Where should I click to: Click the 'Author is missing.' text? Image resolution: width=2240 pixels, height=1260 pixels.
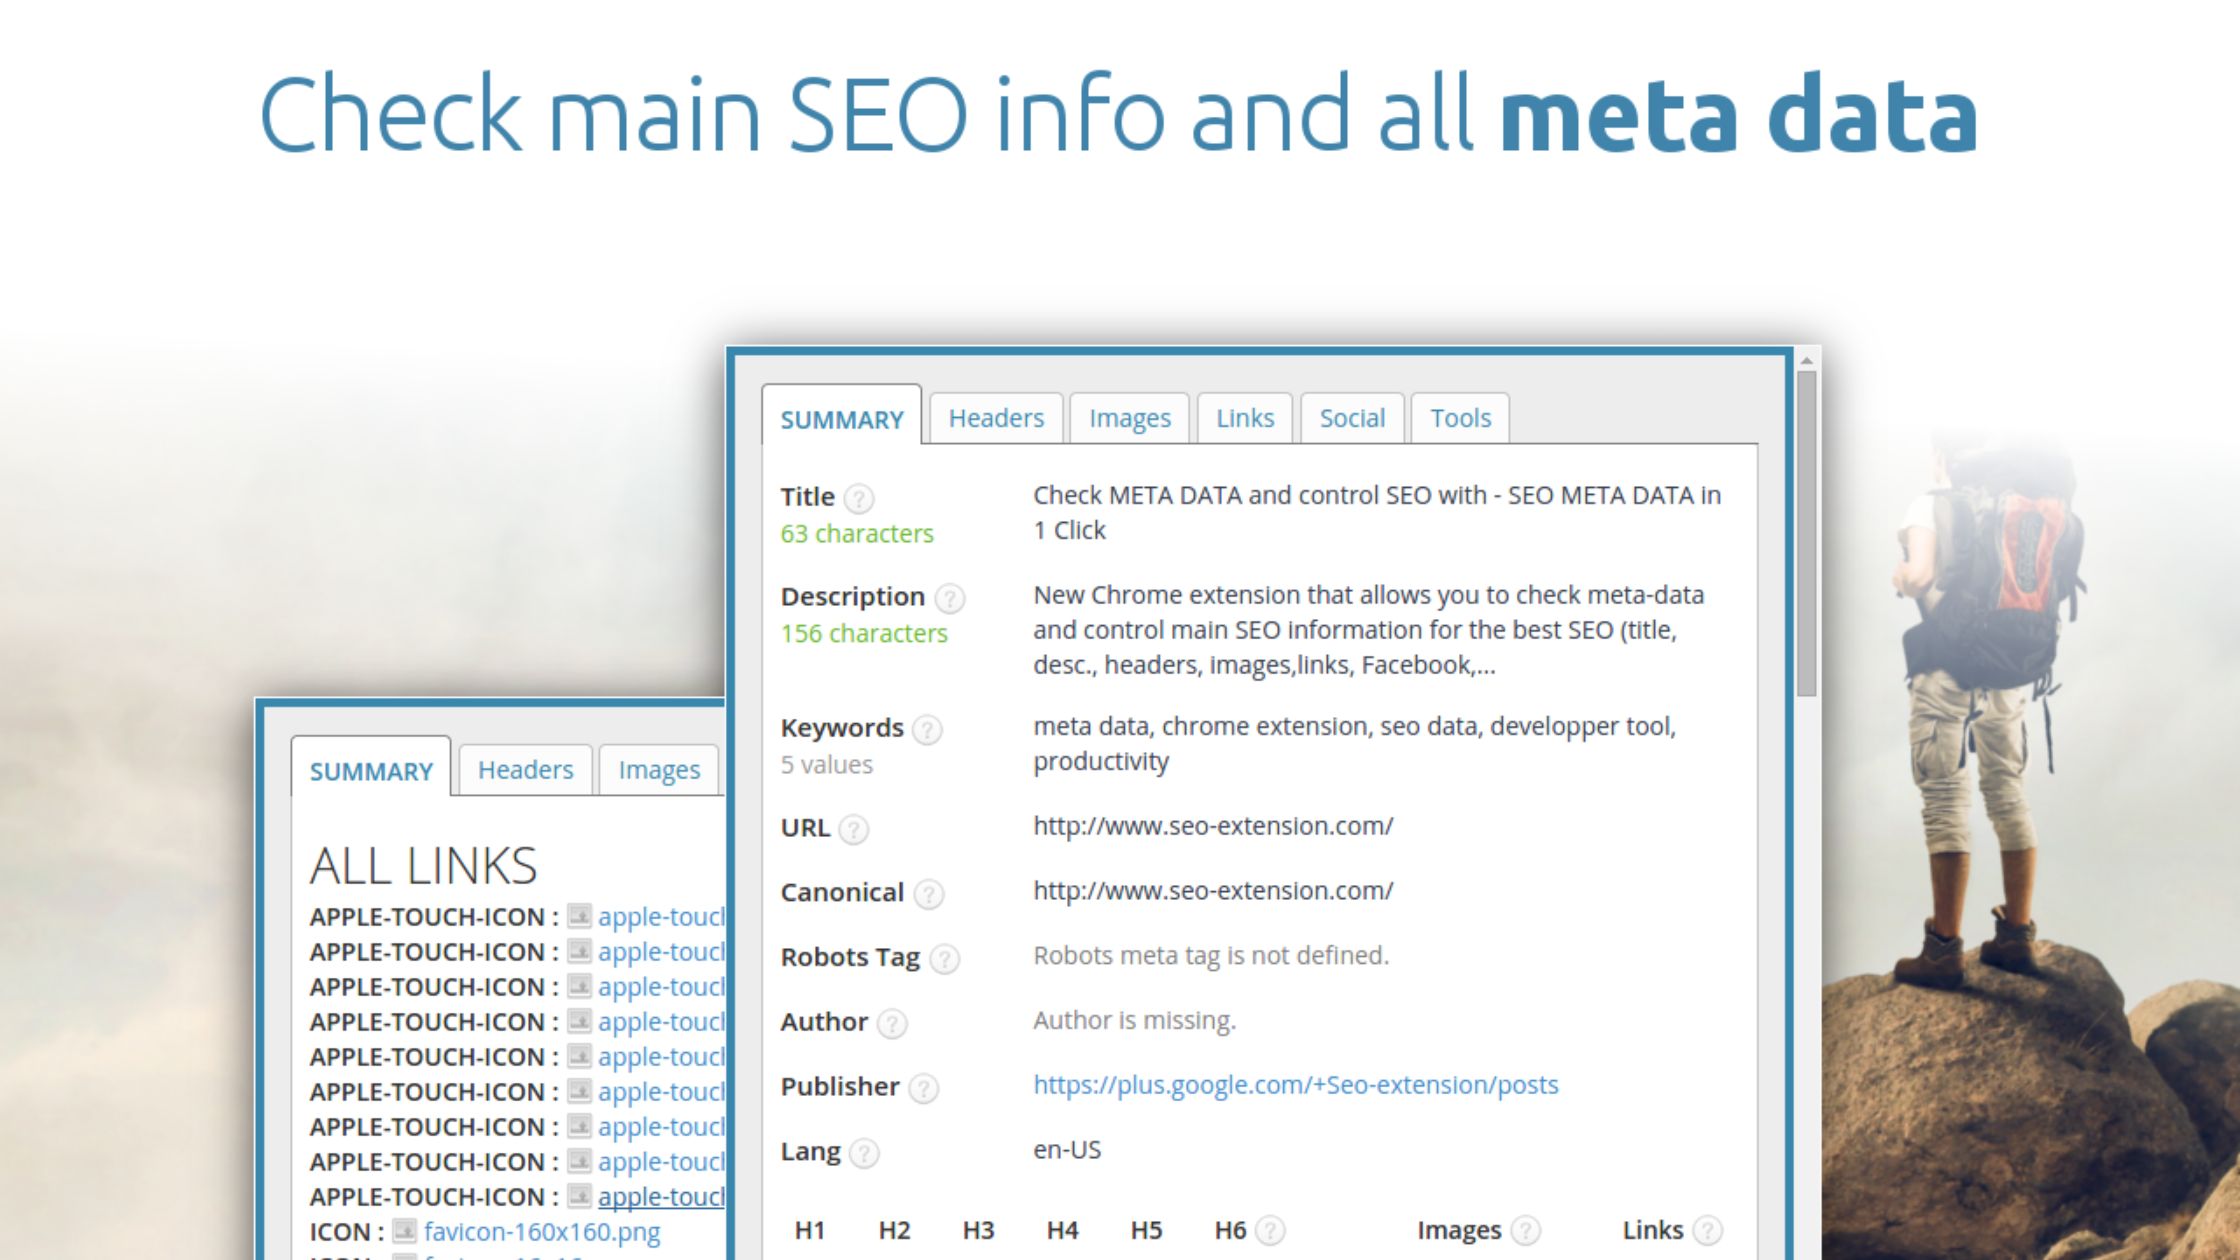click(x=1134, y=1021)
